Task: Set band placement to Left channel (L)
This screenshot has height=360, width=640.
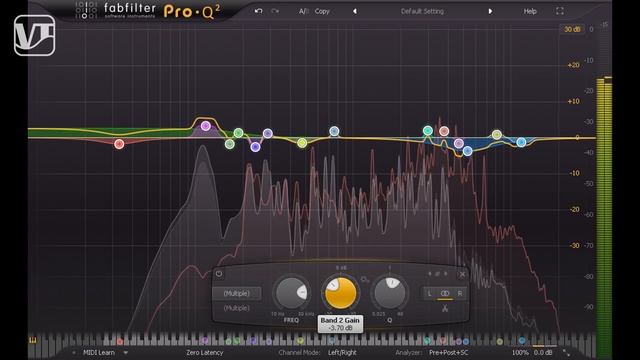Action: click(x=429, y=293)
